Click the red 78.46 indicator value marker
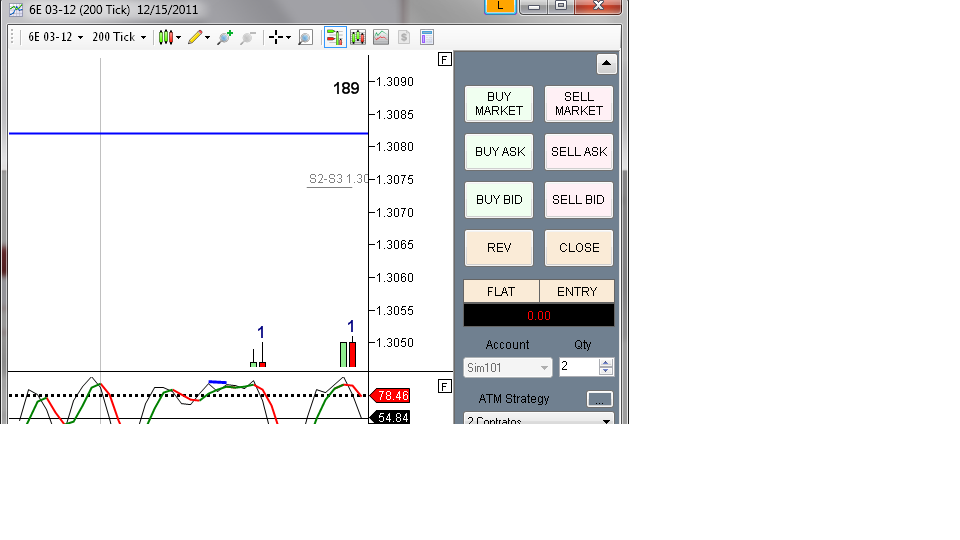The width and height of the screenshot is (960, 540). 390,396
